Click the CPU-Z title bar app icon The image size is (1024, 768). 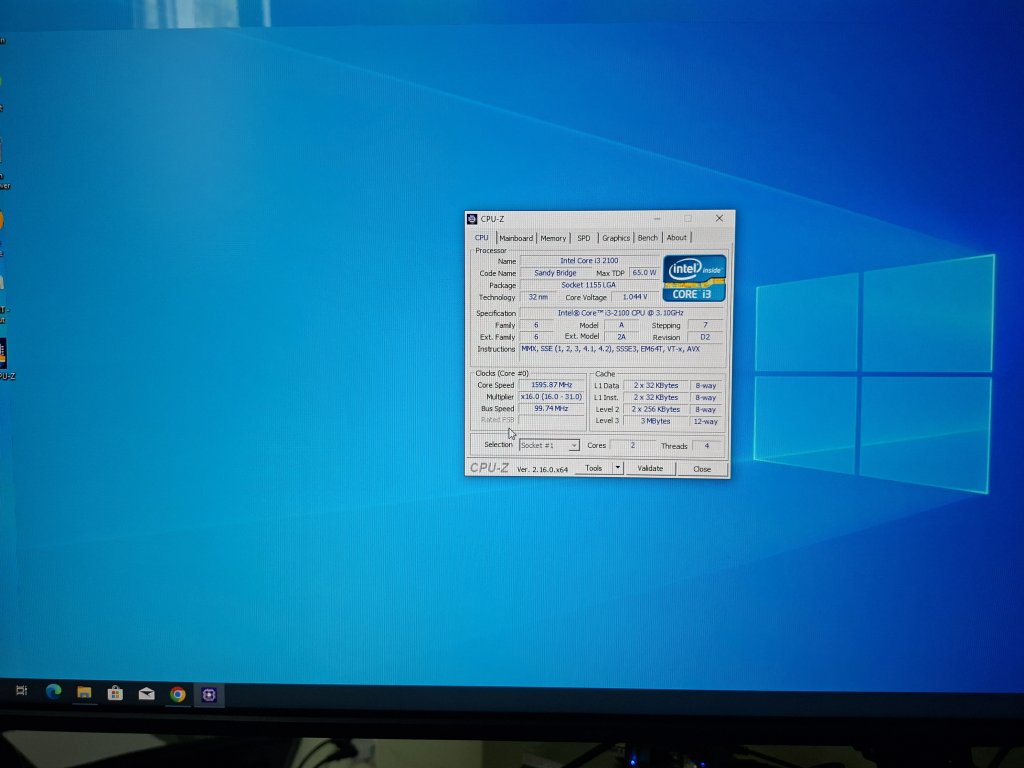[472, 219]
